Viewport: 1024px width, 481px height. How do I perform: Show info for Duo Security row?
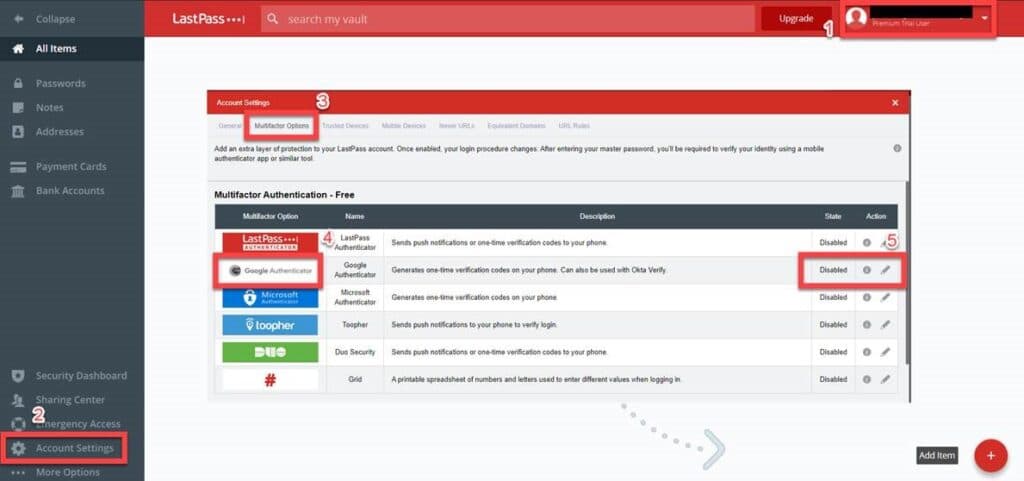[x=867, y=352]
